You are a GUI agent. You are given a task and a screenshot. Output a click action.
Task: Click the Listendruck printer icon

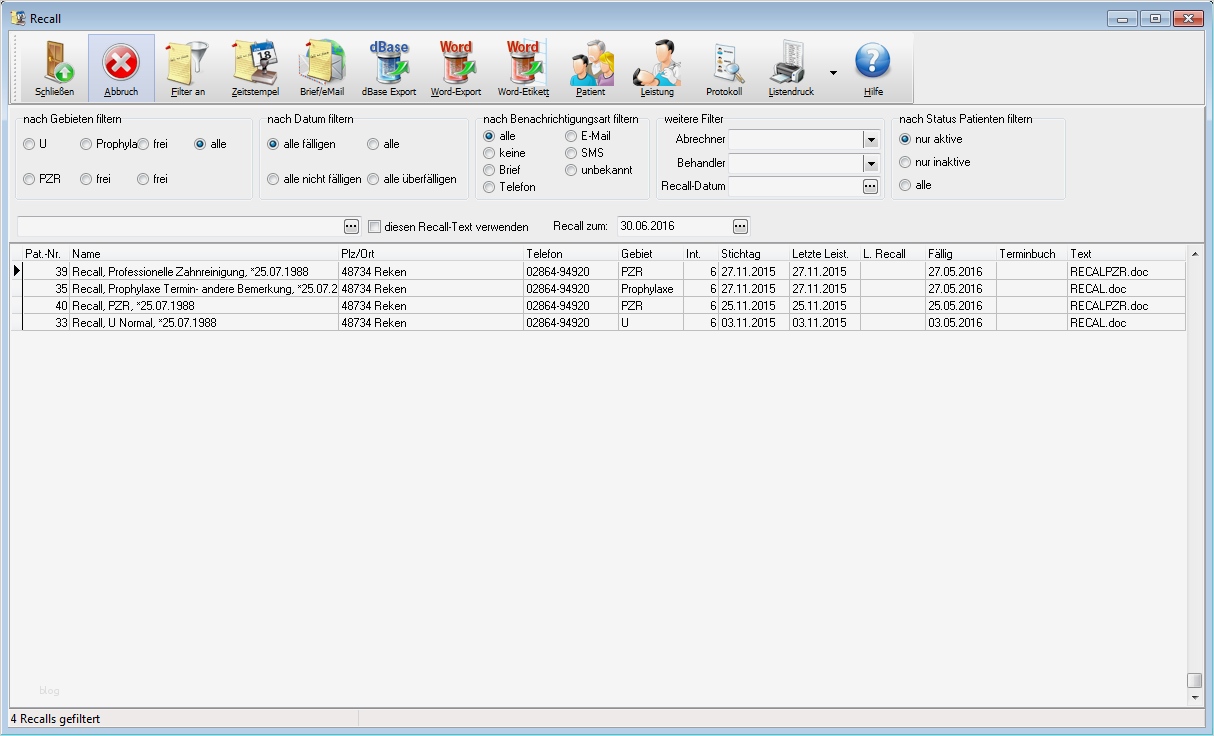790,63
